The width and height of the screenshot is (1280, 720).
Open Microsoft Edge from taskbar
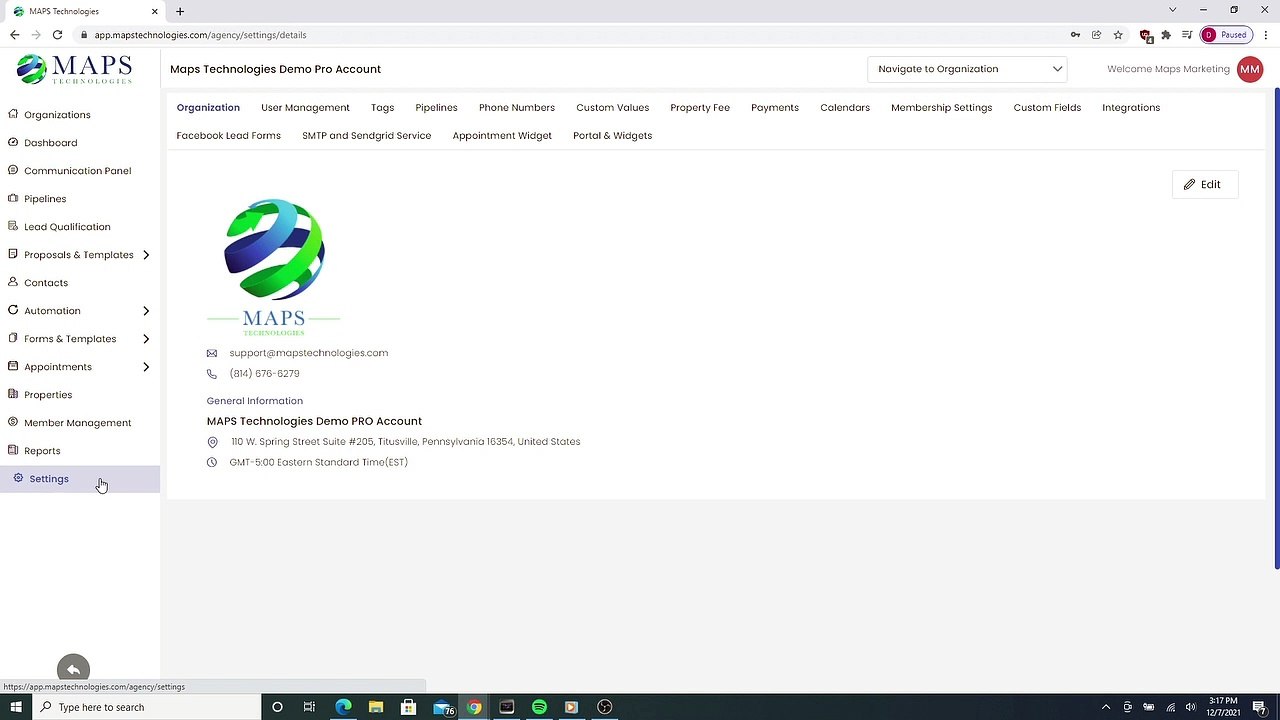pos(343,707)
